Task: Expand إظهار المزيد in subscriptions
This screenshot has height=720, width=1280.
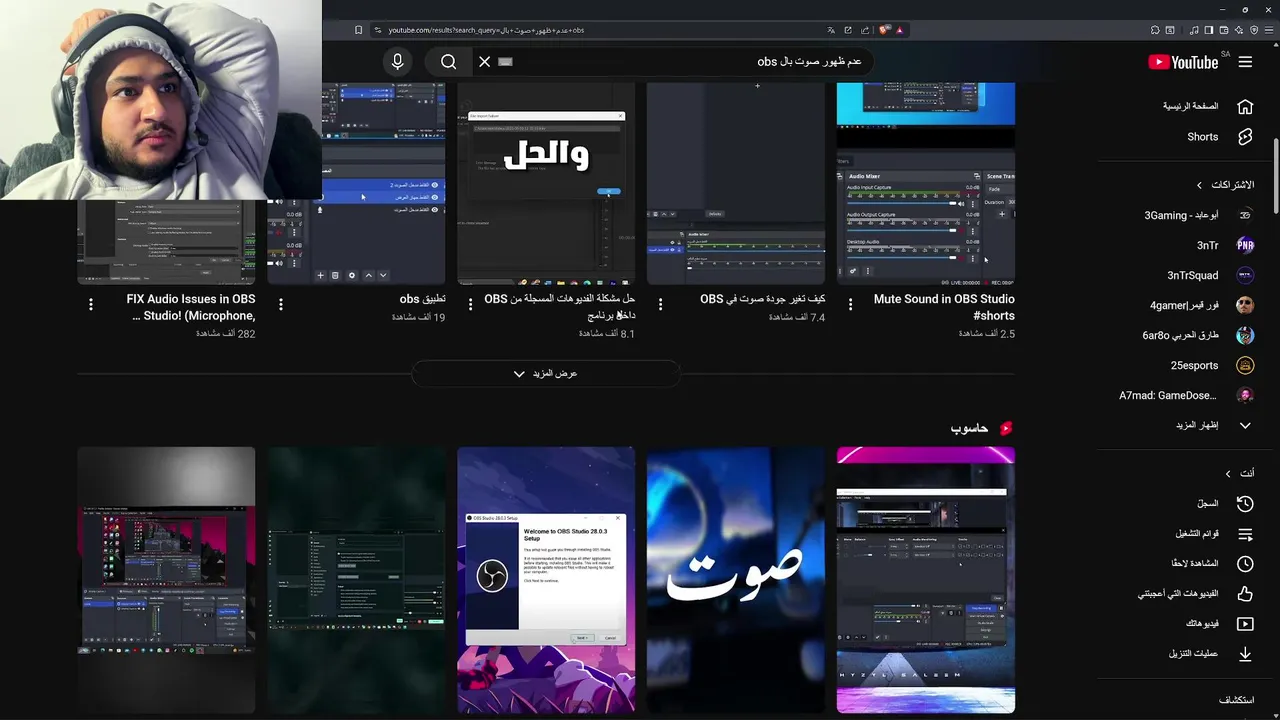Action: coord(1198,425)
